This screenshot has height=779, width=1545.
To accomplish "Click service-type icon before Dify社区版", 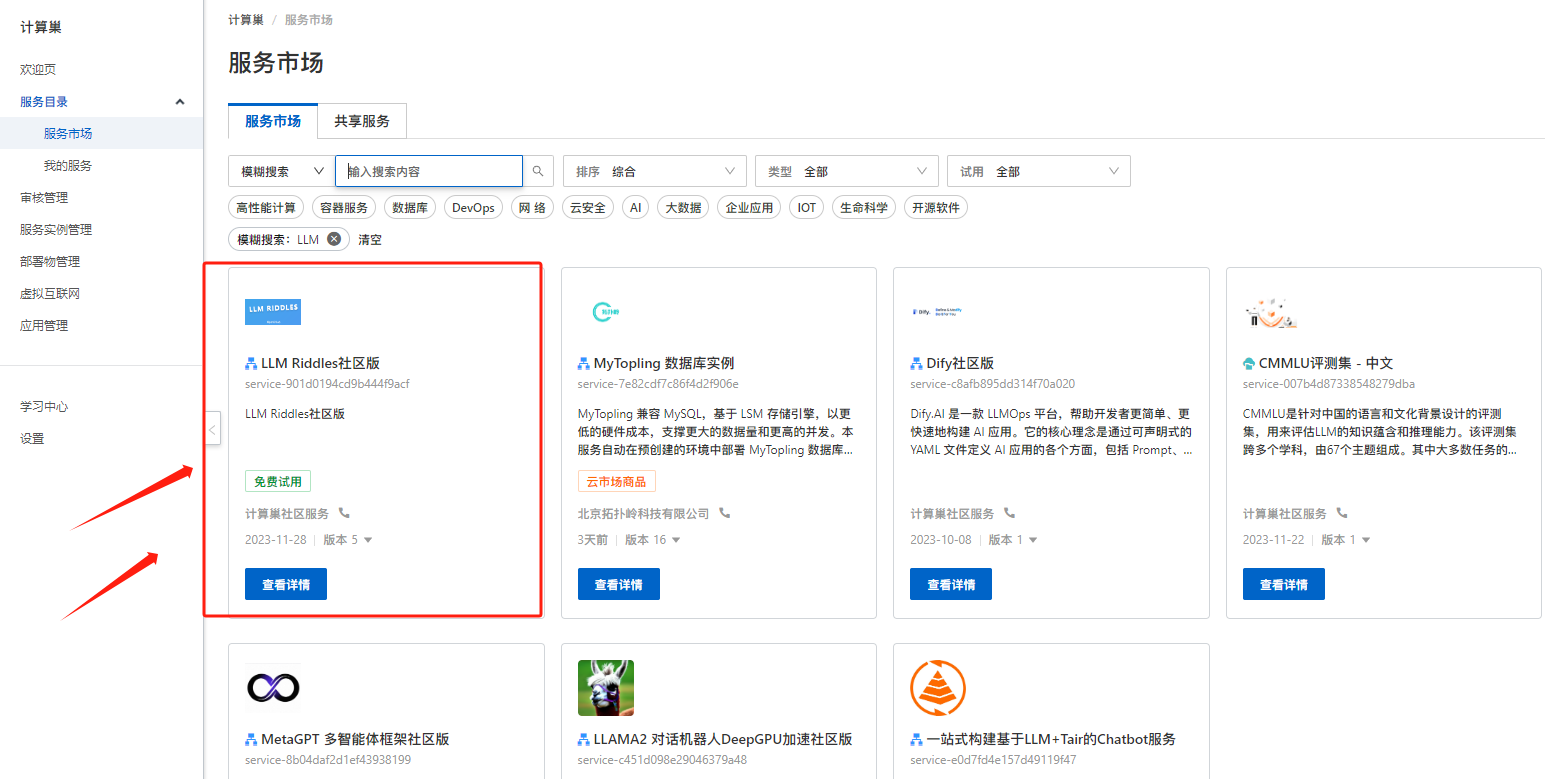I will pos(916,363).
